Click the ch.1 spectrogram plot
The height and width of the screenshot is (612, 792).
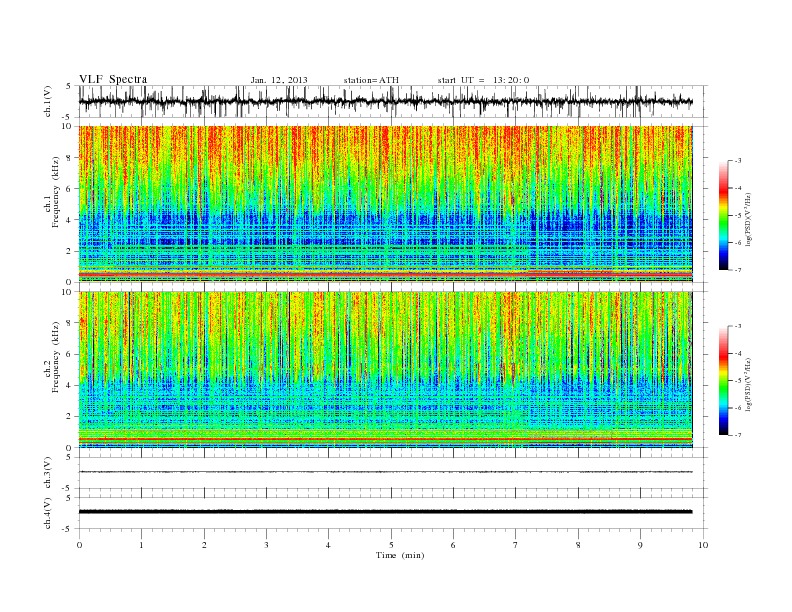(385, 204)
